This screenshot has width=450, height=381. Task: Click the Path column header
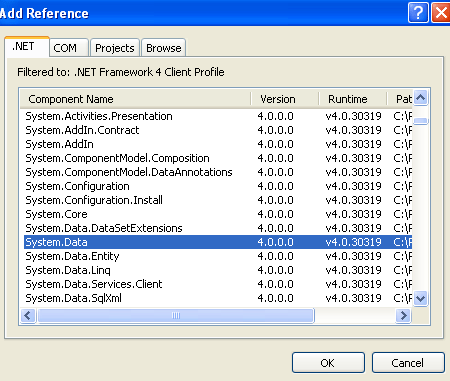click(x=400, y=99)
